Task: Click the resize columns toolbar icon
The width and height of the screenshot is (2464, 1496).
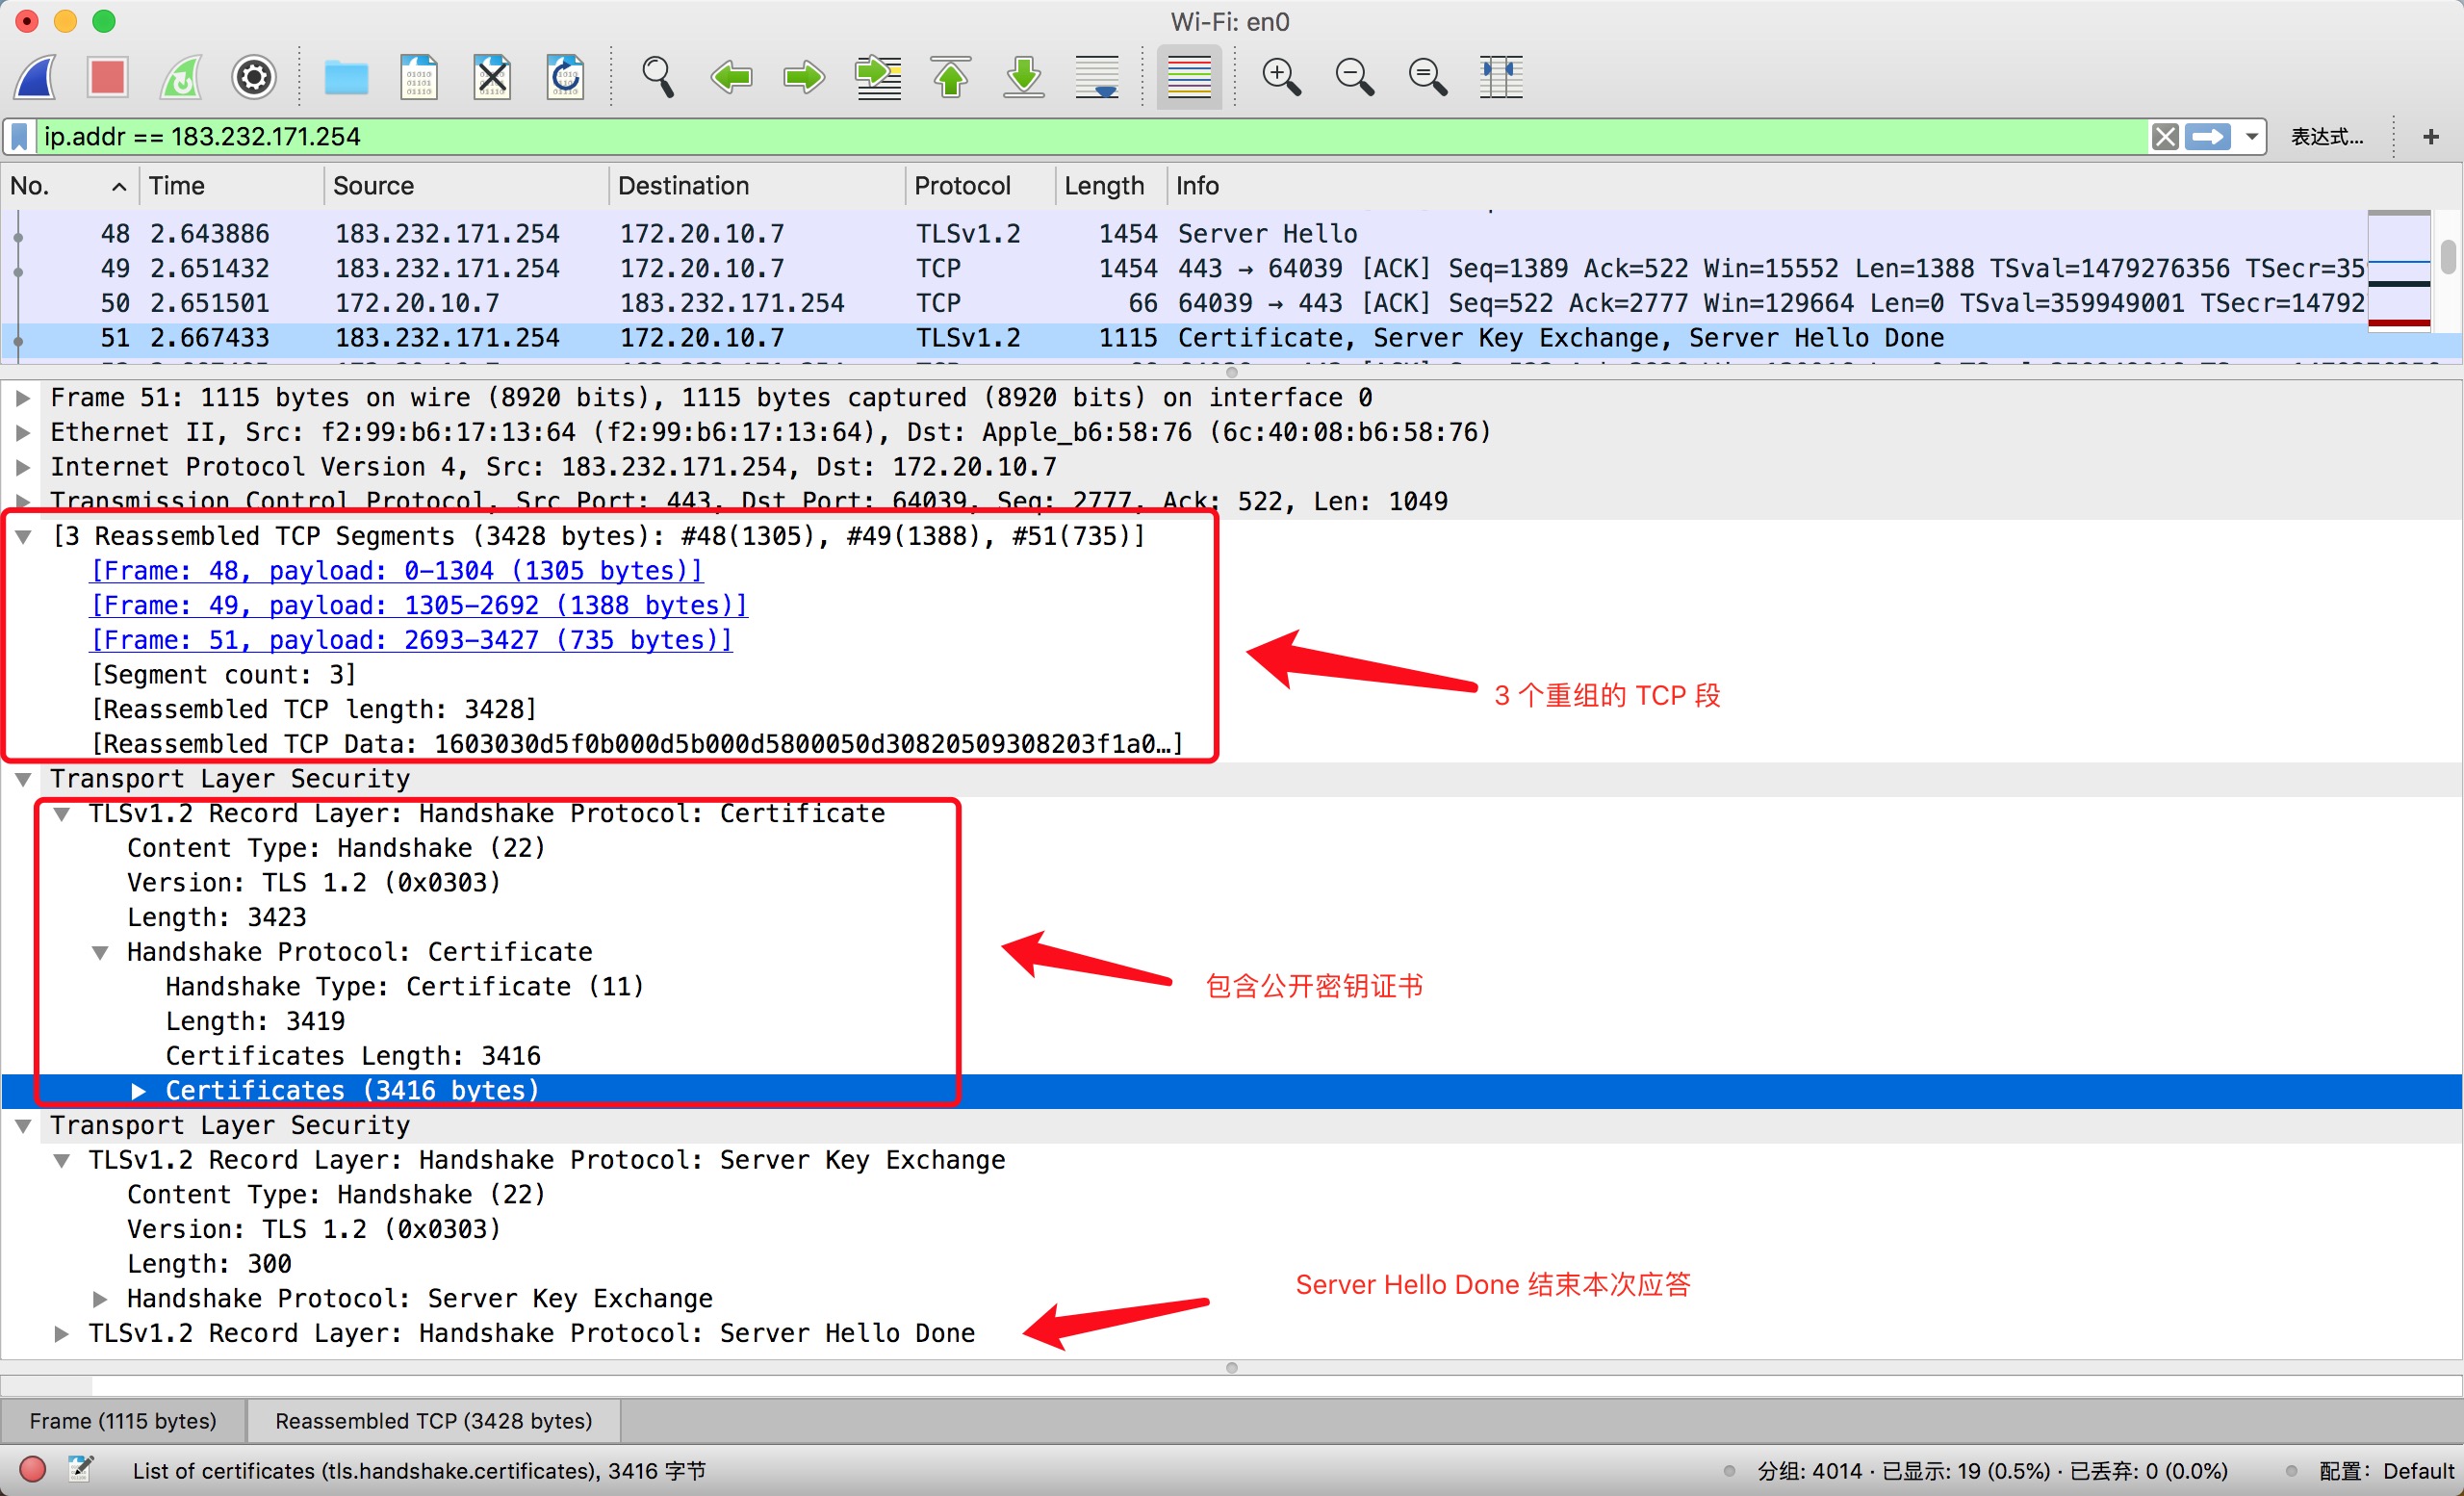Action: pos(1500,77)
